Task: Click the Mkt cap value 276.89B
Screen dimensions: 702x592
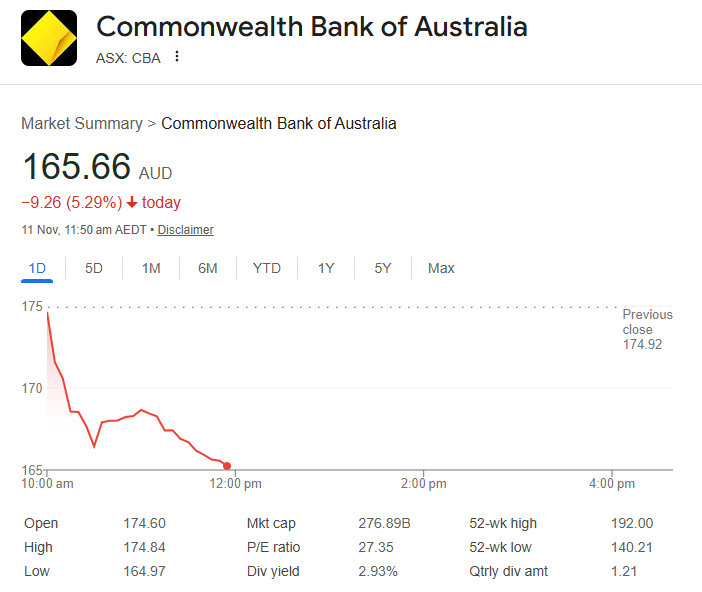Action: [384, 523]
